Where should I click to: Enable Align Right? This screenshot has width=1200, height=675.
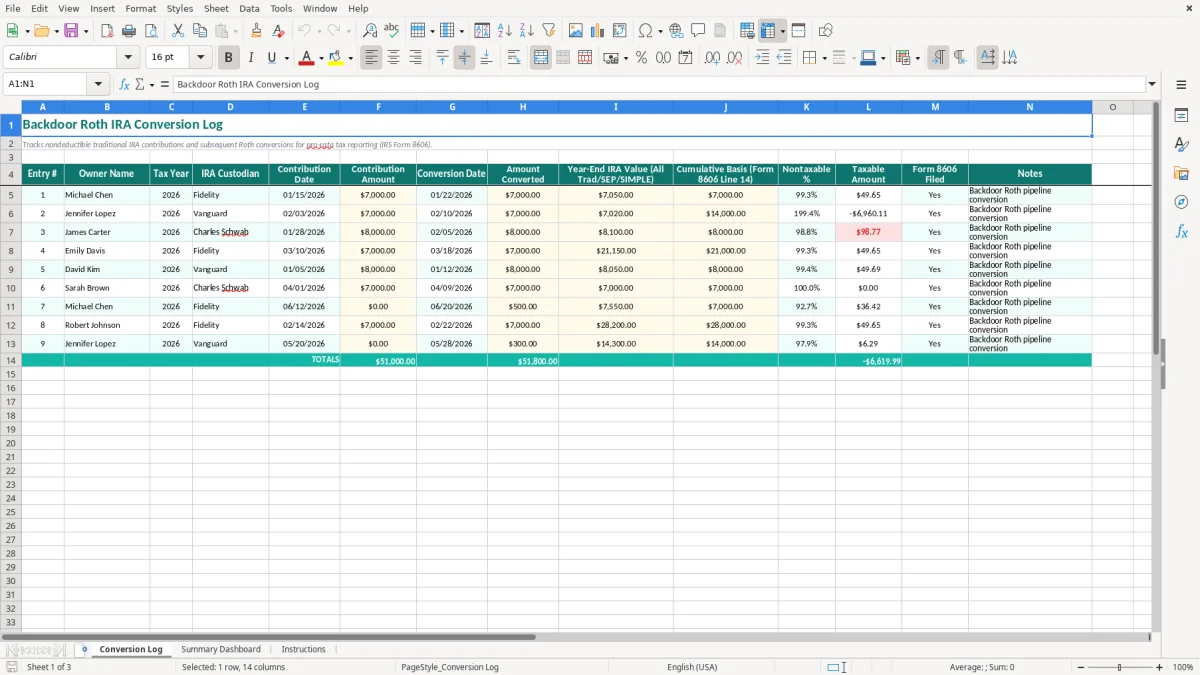pos(416,58)
